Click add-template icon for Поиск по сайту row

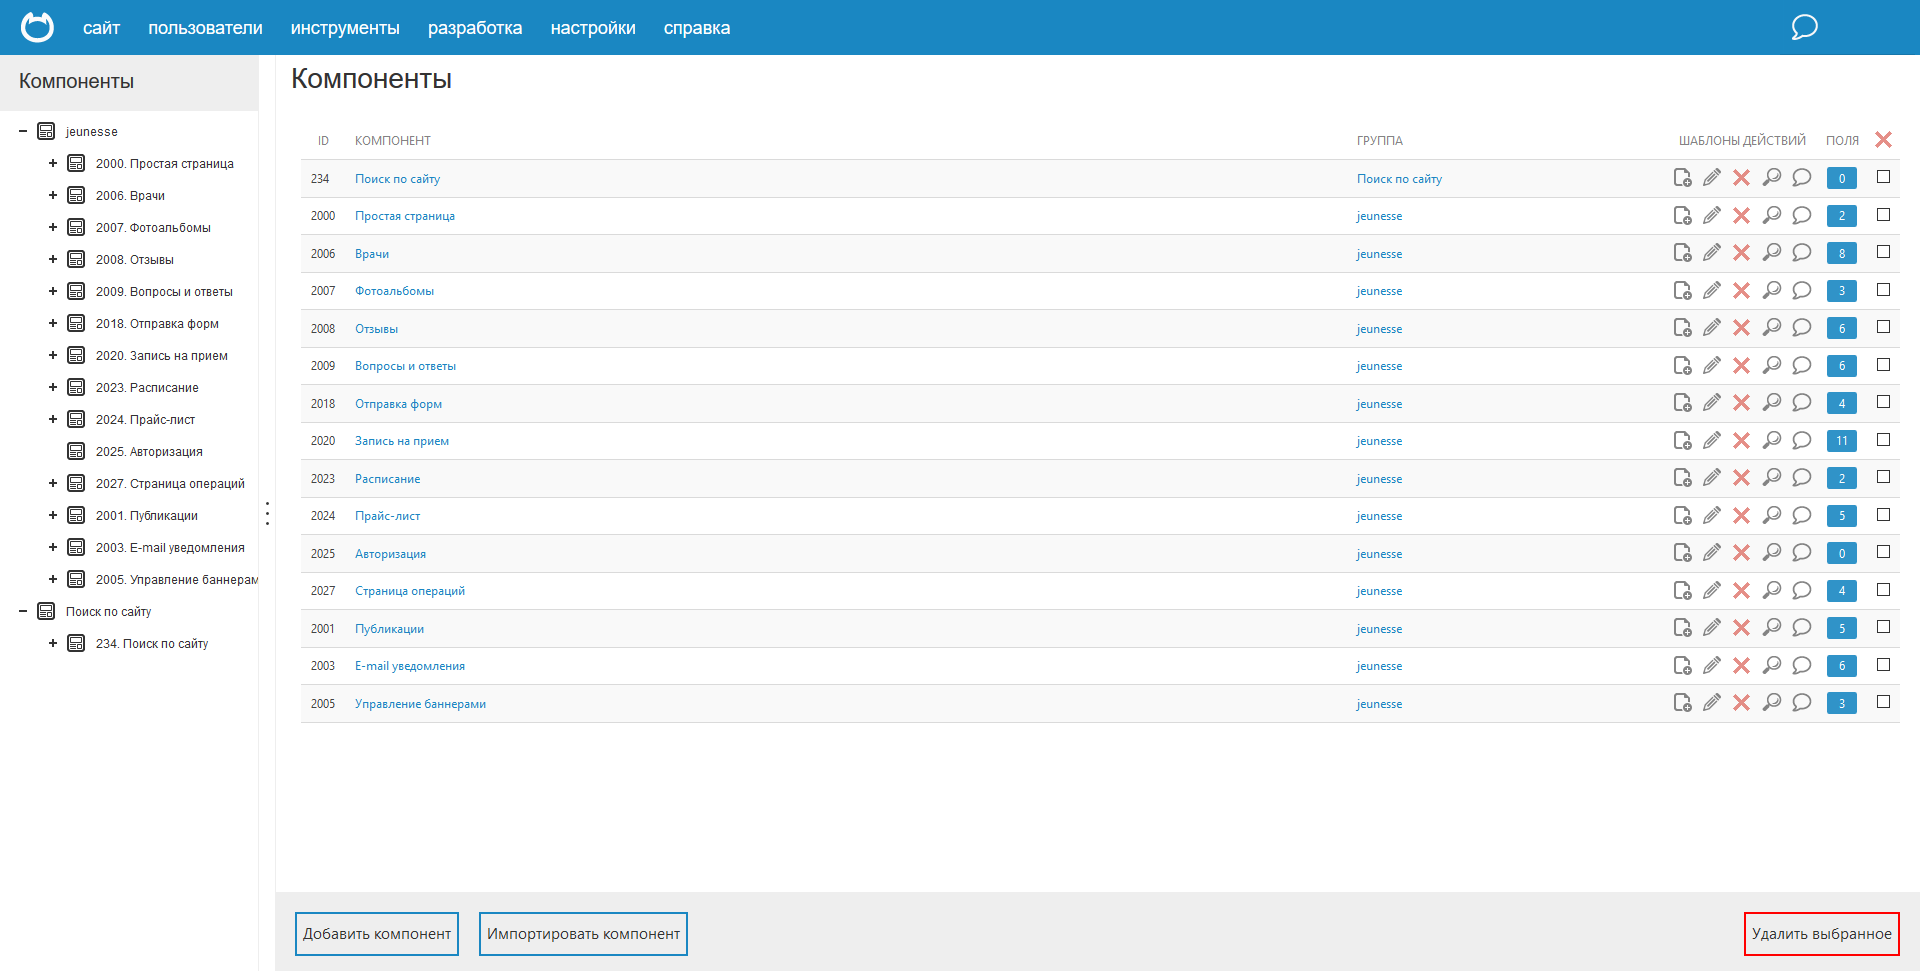(1682, 178)
